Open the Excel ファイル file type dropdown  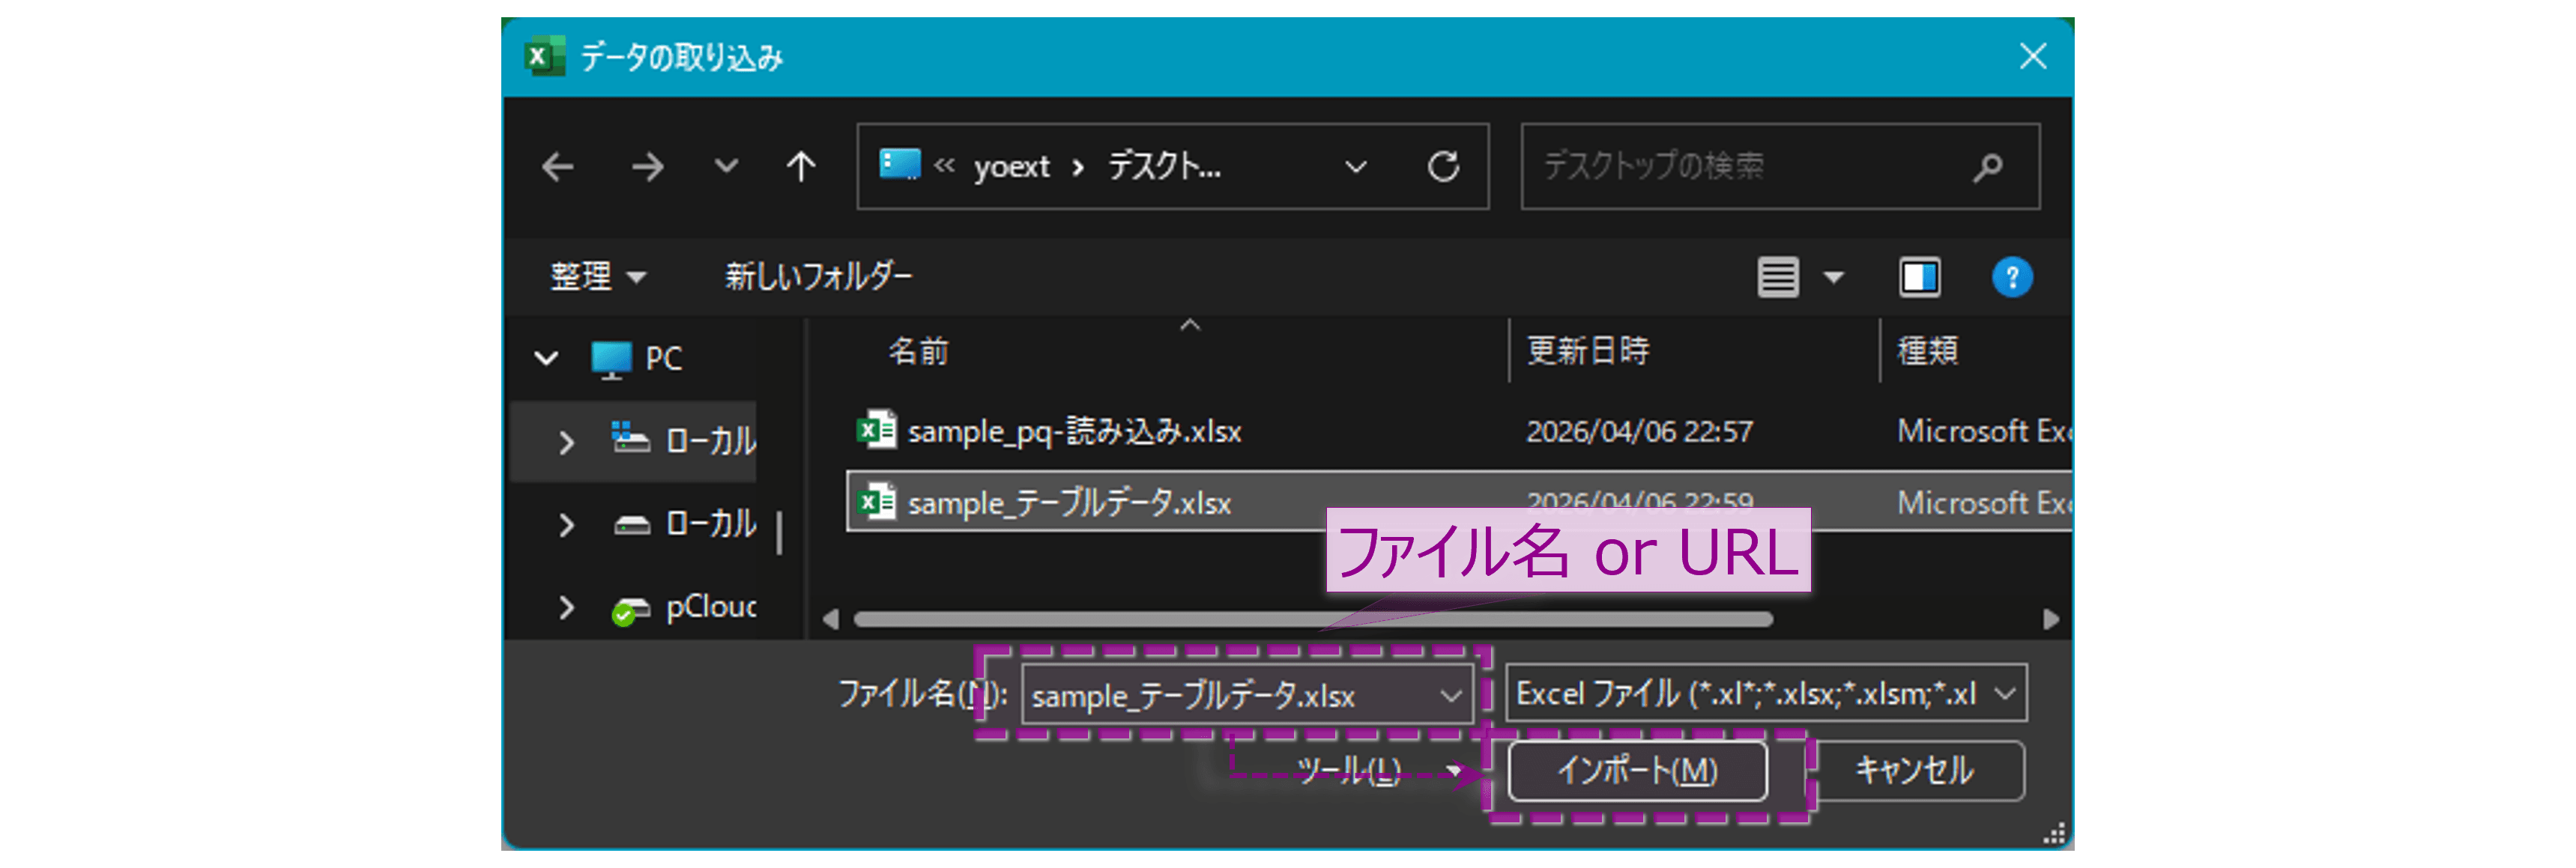2005,693
